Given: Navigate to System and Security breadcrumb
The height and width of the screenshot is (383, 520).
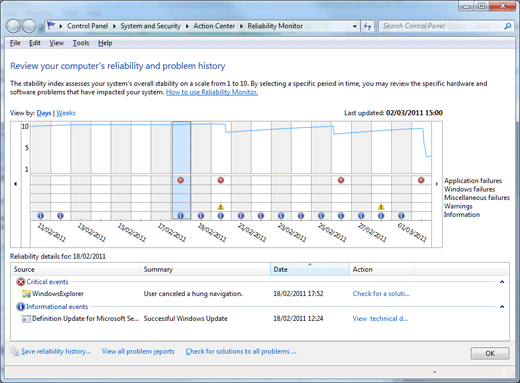Looking at the screenshot, I should [x=150, y=26].
